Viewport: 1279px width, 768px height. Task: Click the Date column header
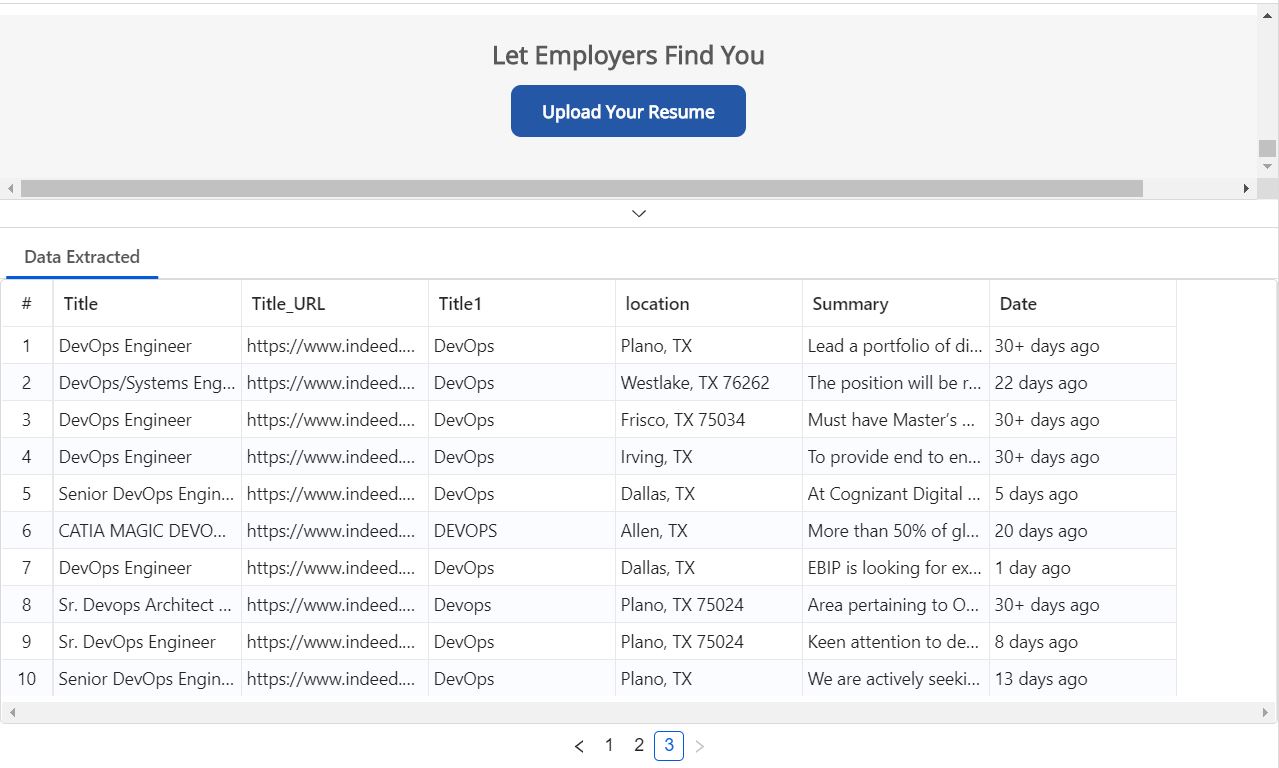coord(1018,304)
